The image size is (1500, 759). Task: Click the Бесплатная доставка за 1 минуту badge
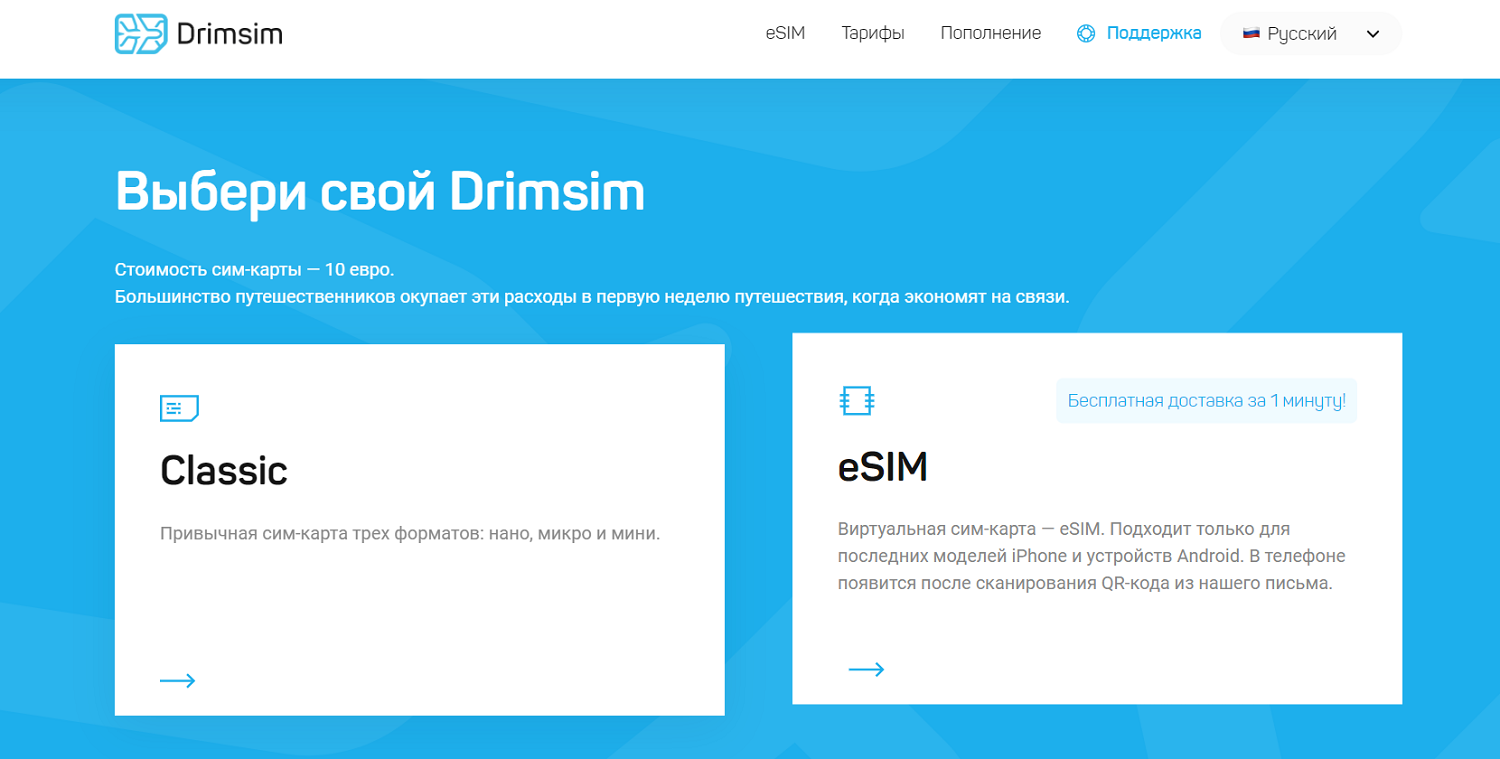point(1206,401)
